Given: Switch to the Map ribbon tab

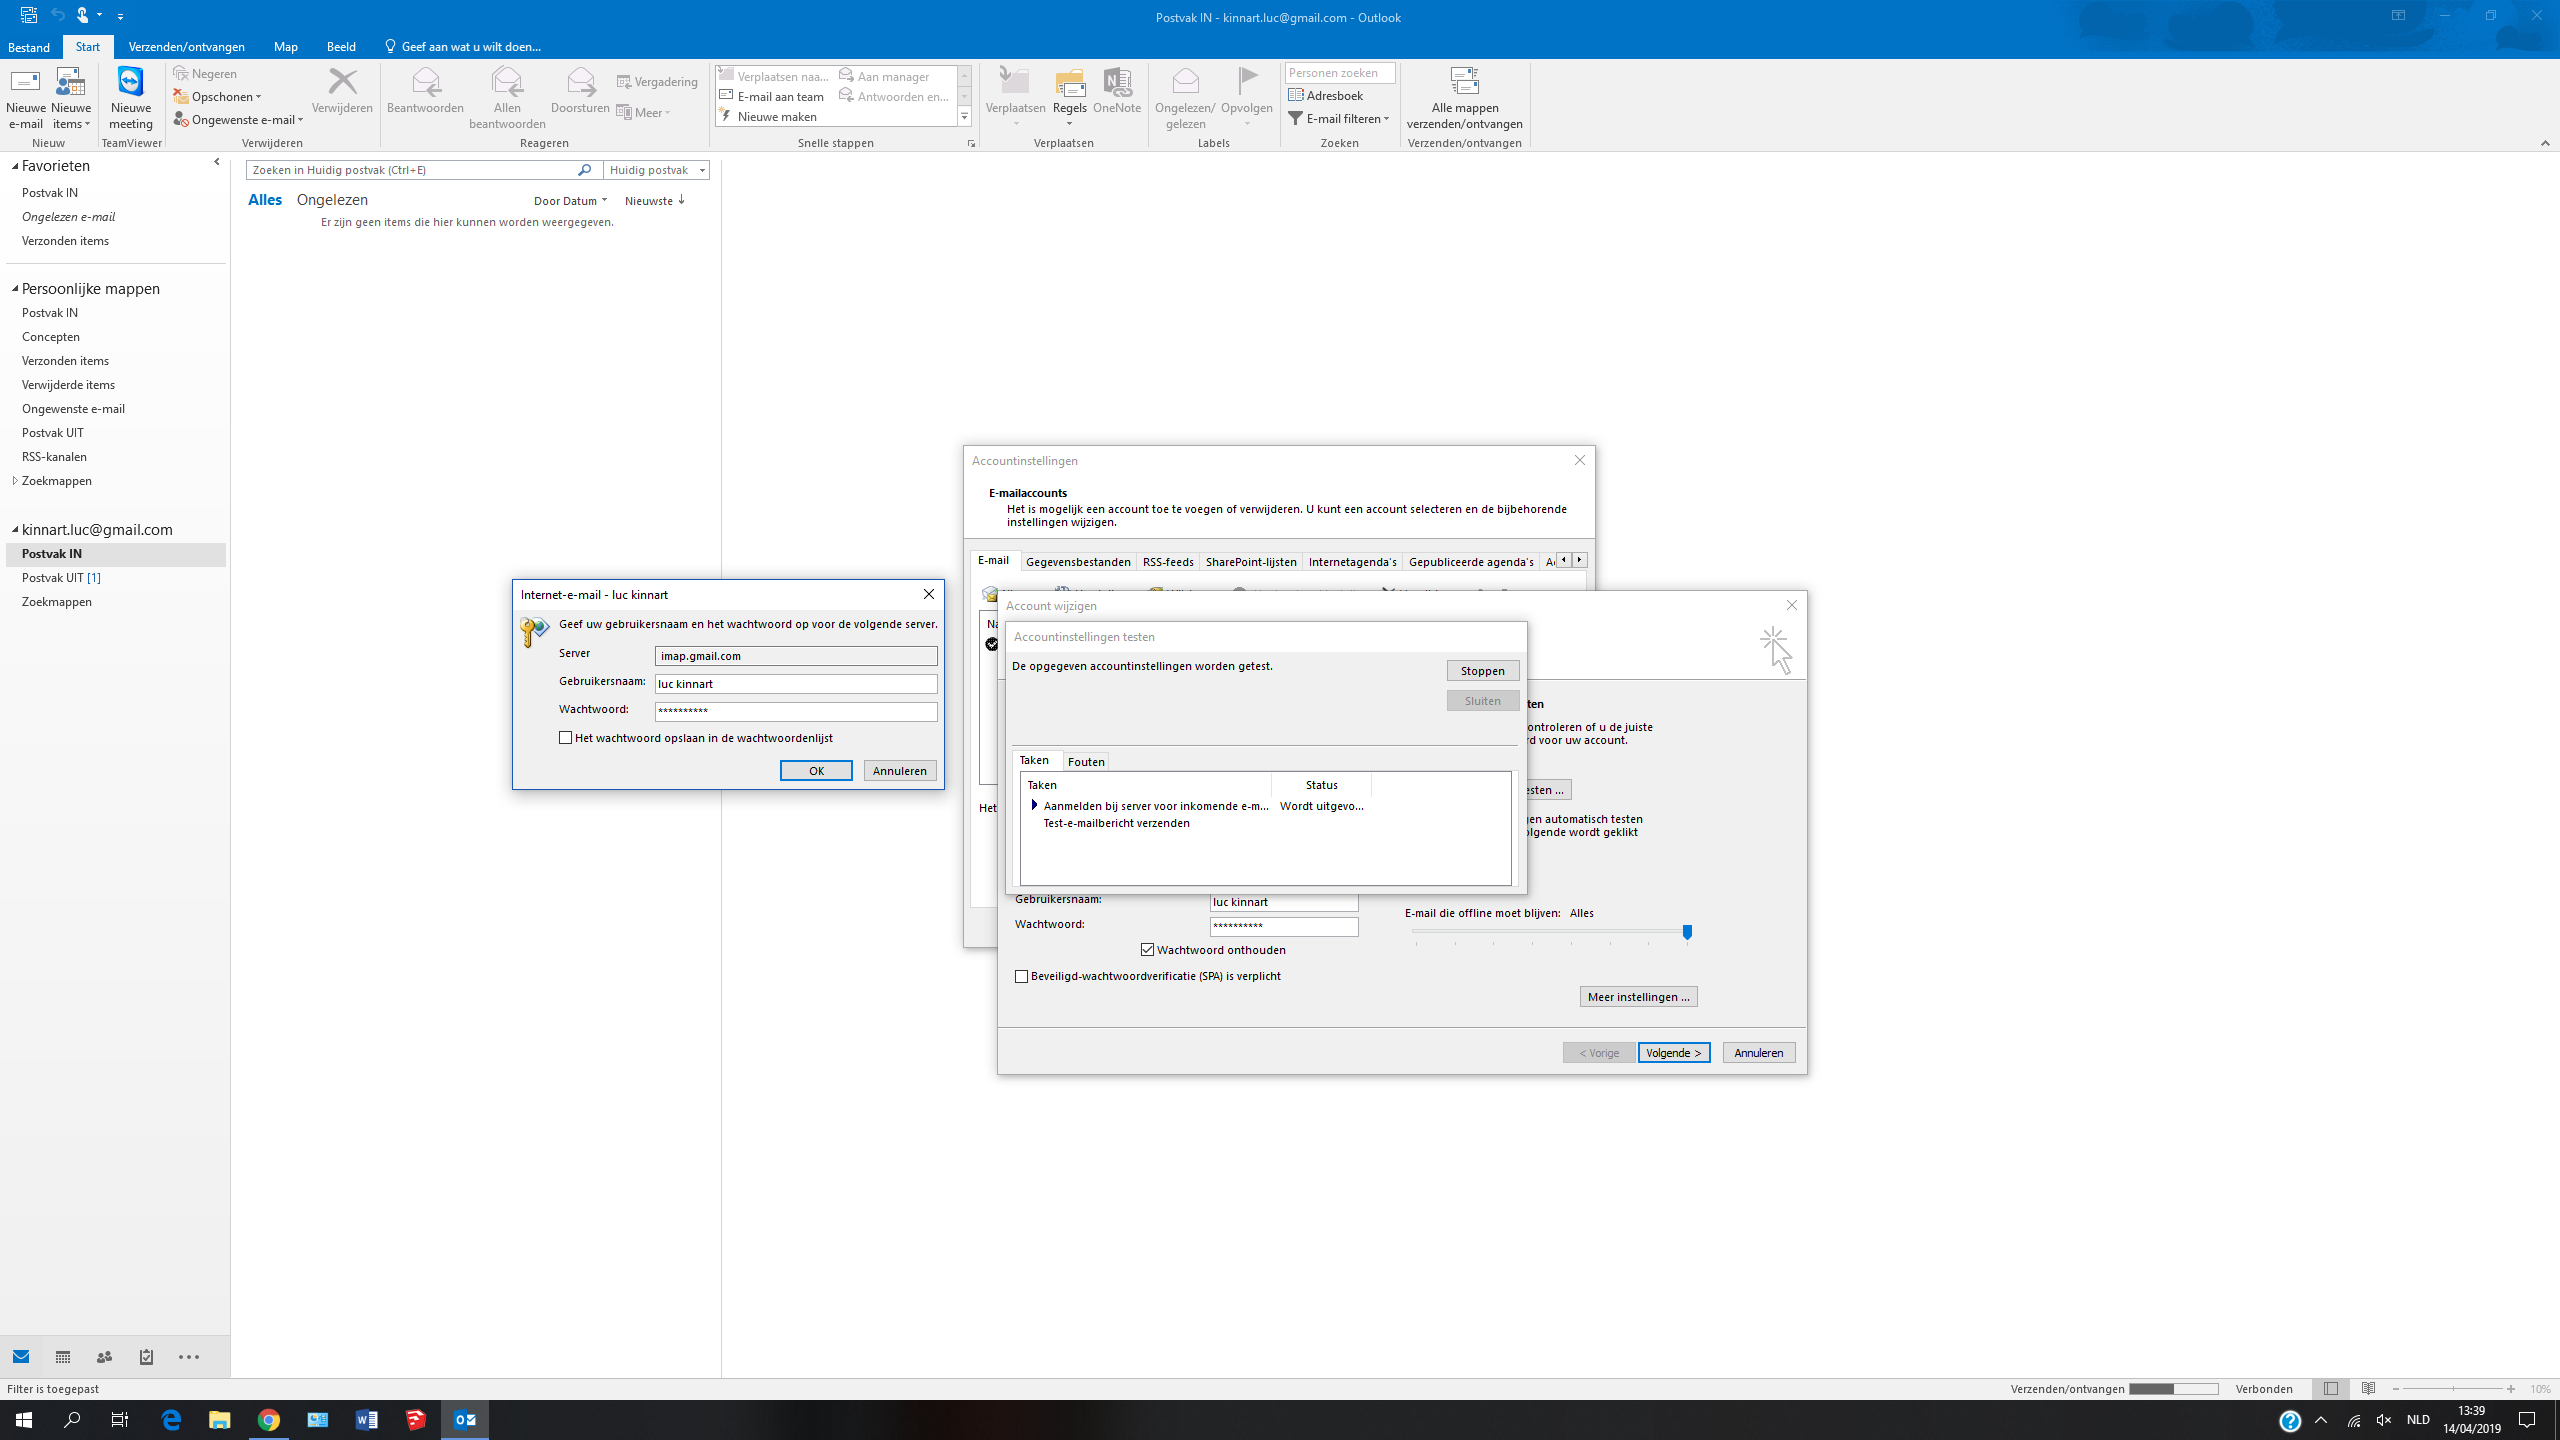Looking at the screenshot, I should click(x=286, y=47).
